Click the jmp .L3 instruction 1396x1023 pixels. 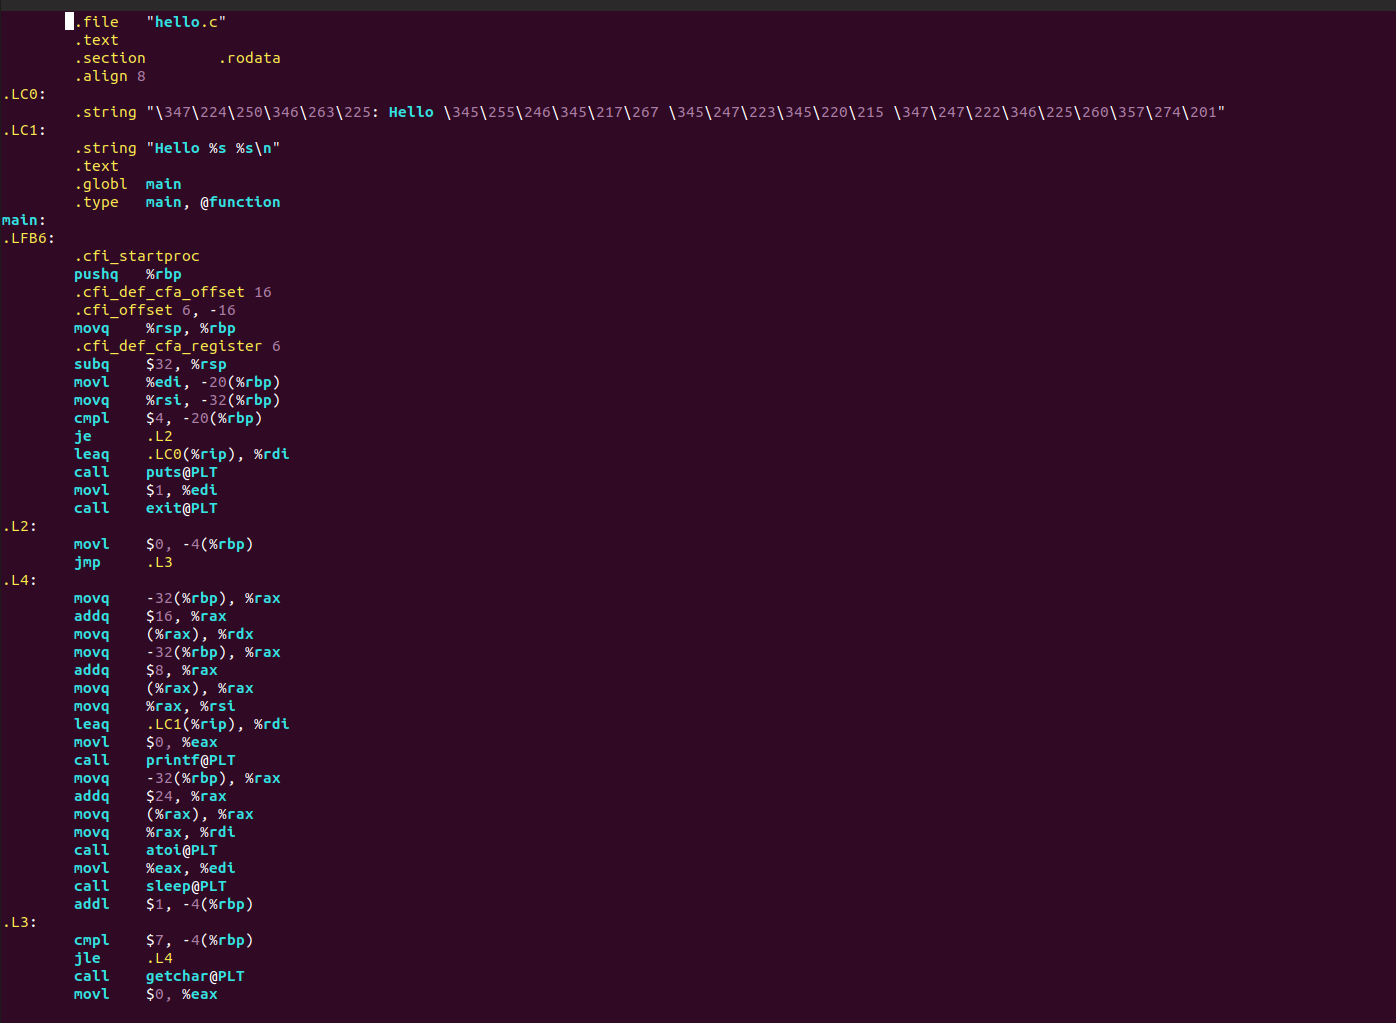point(123,562)
